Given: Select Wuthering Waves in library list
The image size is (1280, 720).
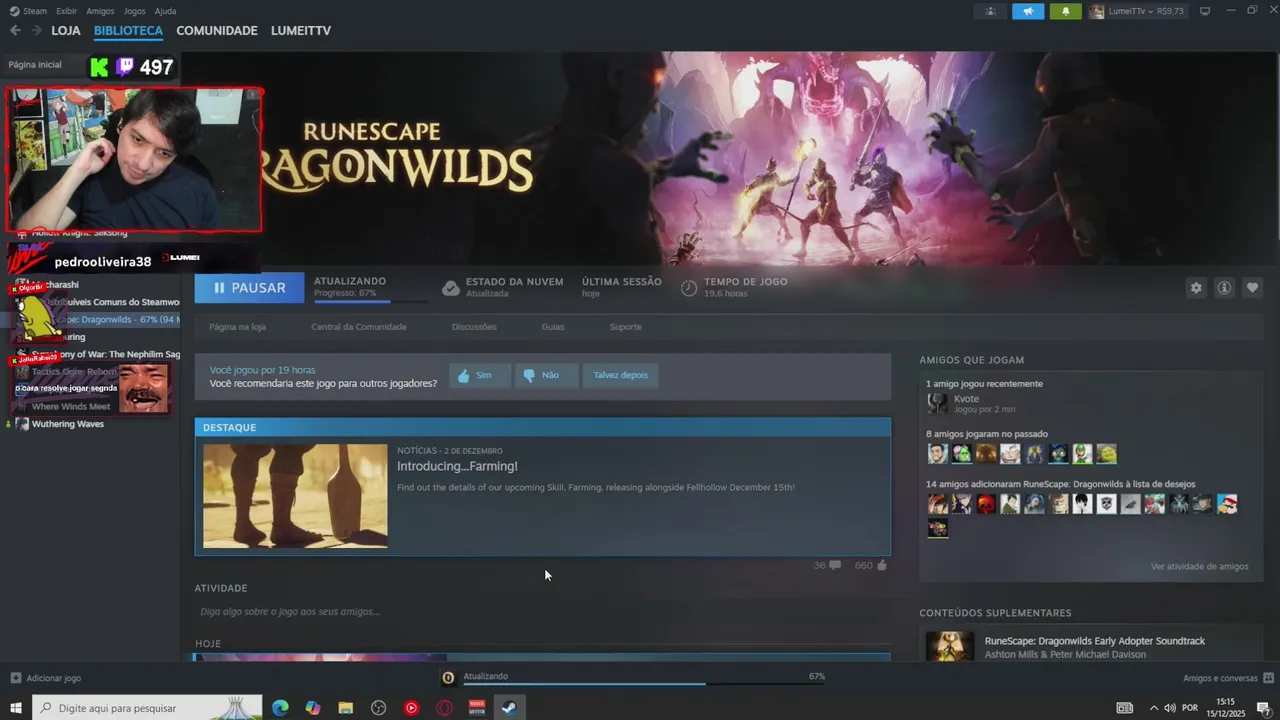Looking at the screenshot, I should [67, 424].
